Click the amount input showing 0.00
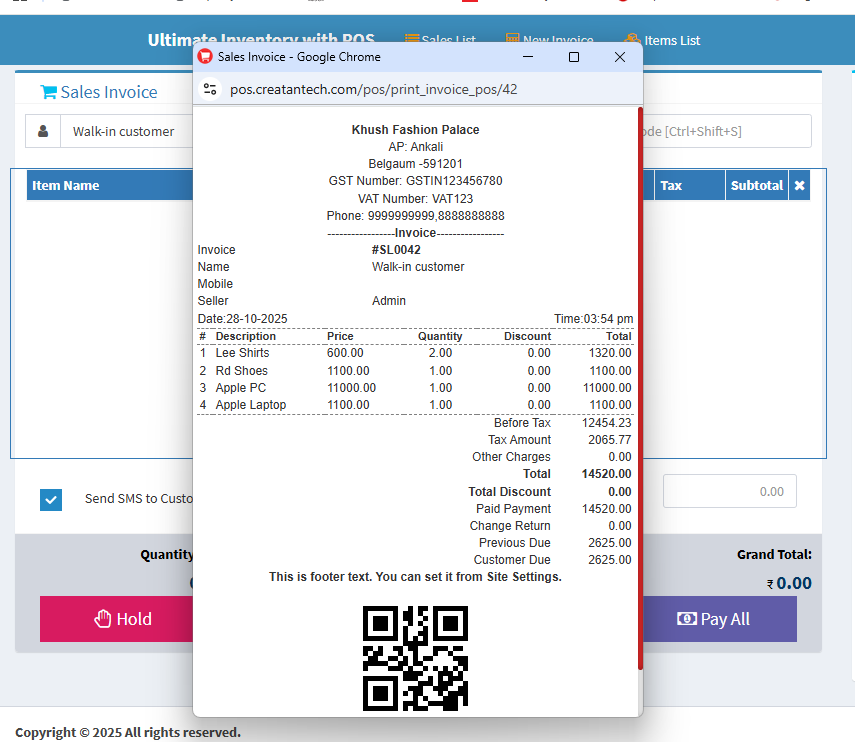The width and height of the screenshot is (855, 742). tap(729, 491)
